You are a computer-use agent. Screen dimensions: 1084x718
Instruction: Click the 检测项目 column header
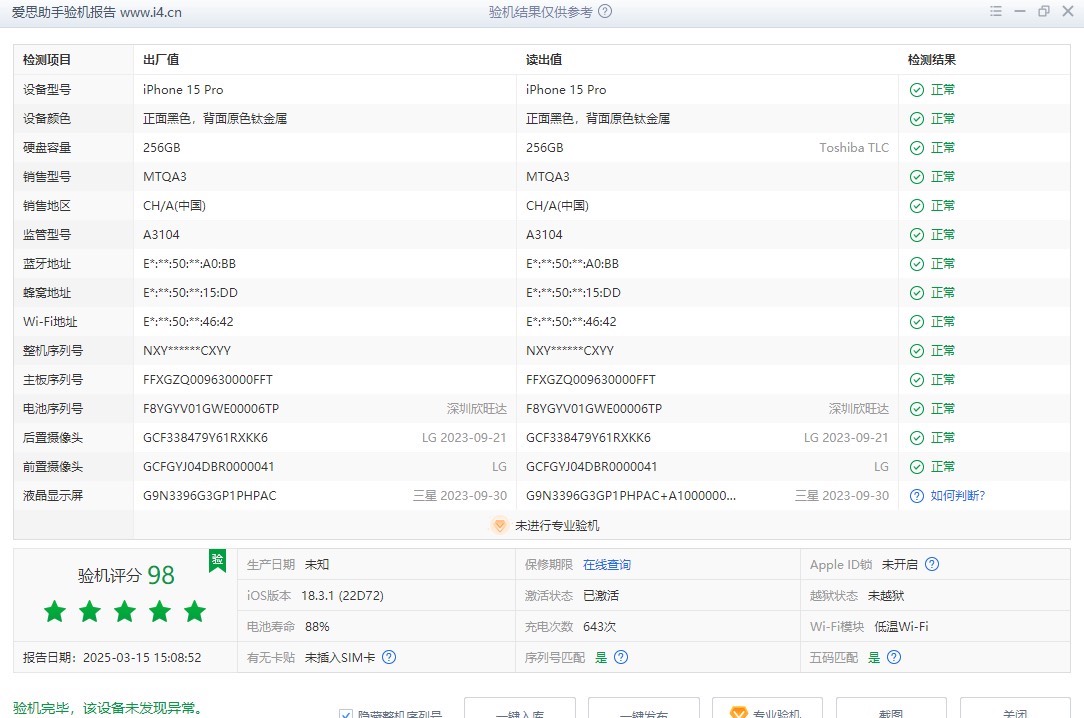click(47, 60)
